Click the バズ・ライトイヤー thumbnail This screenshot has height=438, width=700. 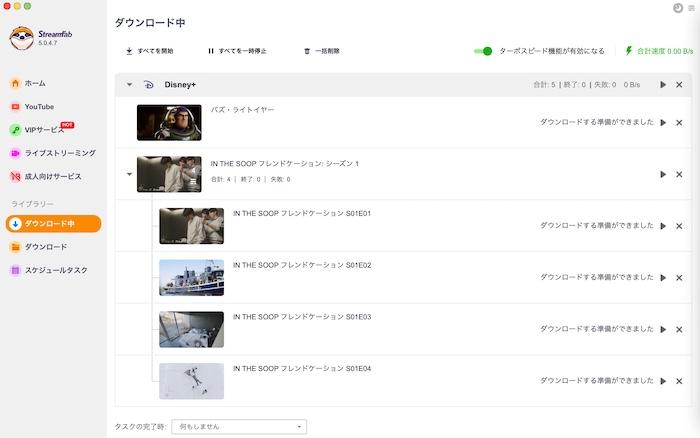[x=169, y=122]
